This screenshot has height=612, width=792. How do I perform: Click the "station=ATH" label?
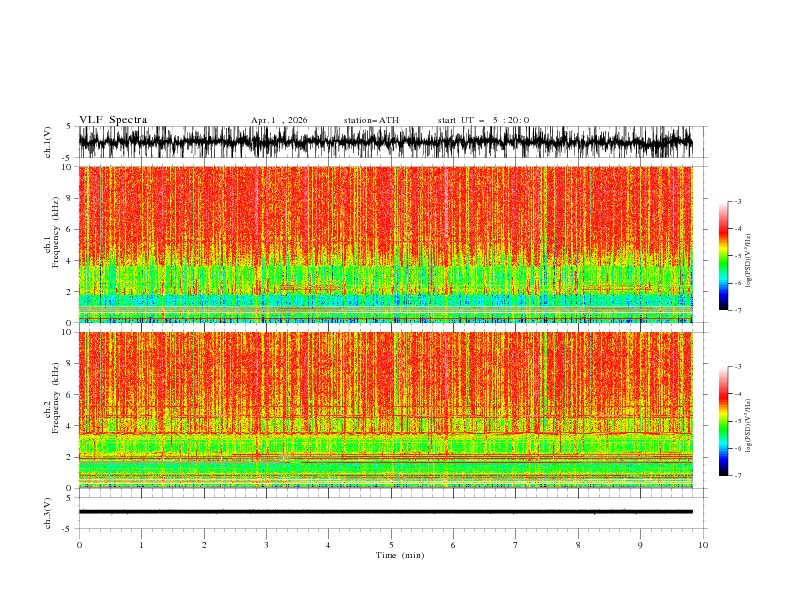371,120
